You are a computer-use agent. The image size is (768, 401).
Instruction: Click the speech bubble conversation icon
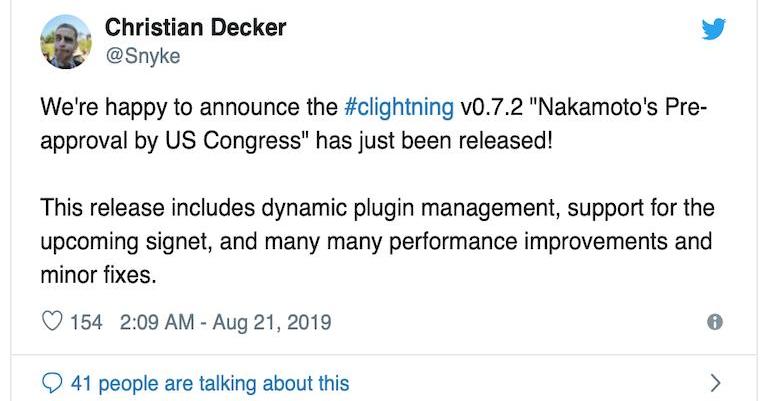tap(52, 382)
